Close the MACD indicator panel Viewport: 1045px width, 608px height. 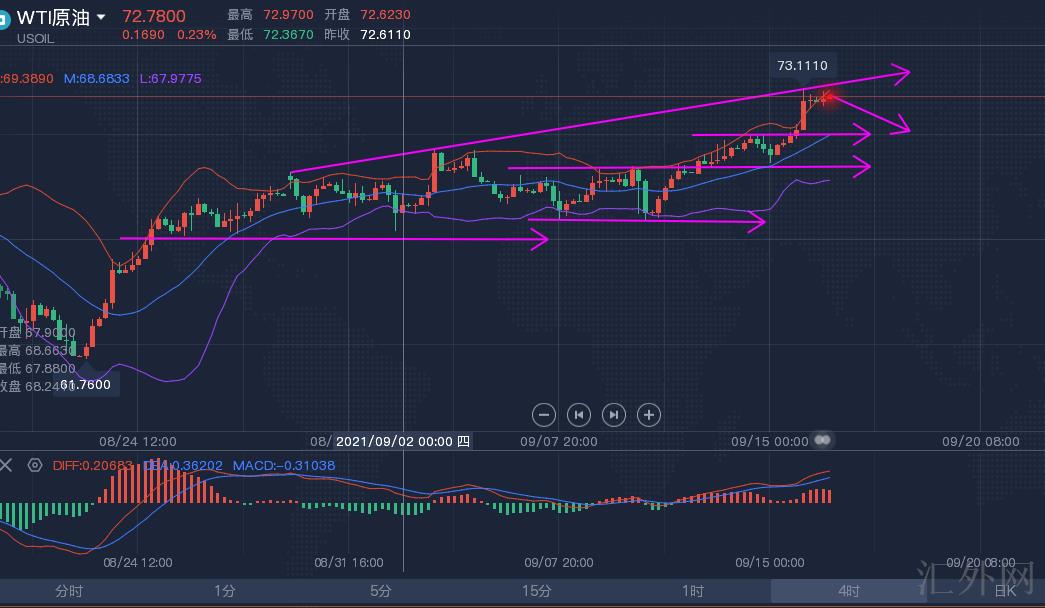[x=7, y=465]
